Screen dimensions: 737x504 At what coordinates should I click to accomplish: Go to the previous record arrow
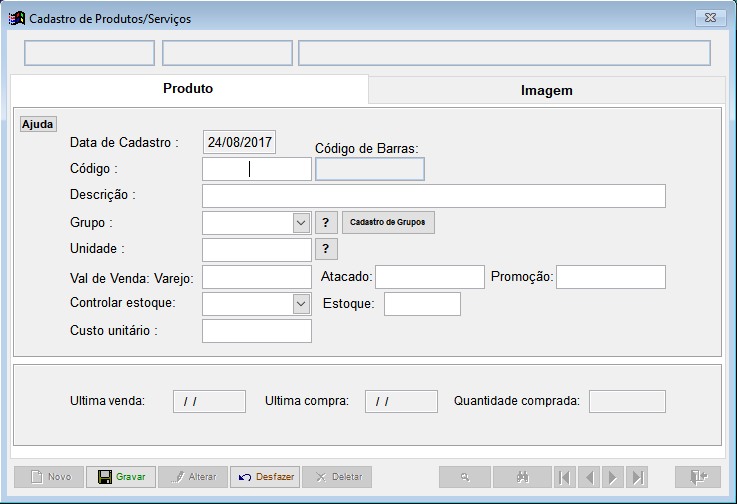[x=589, y=478]
